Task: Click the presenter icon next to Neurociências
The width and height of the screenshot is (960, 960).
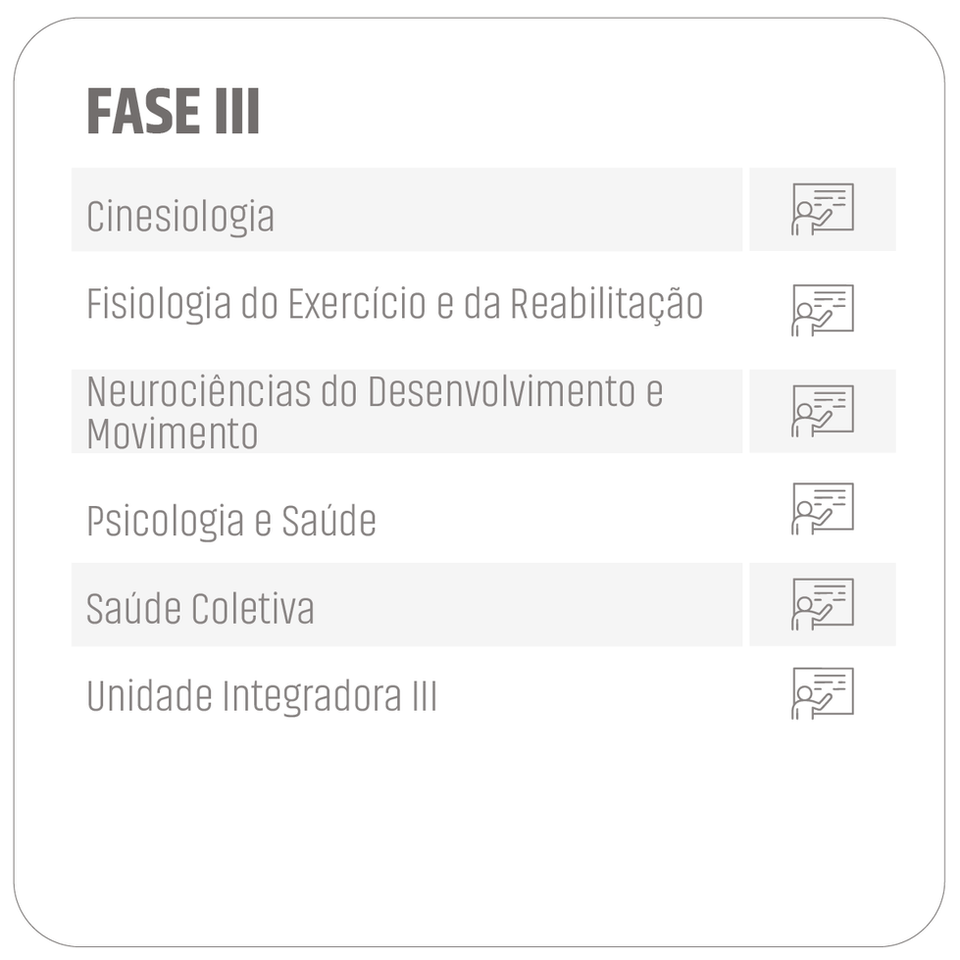Action: [822, 410]
